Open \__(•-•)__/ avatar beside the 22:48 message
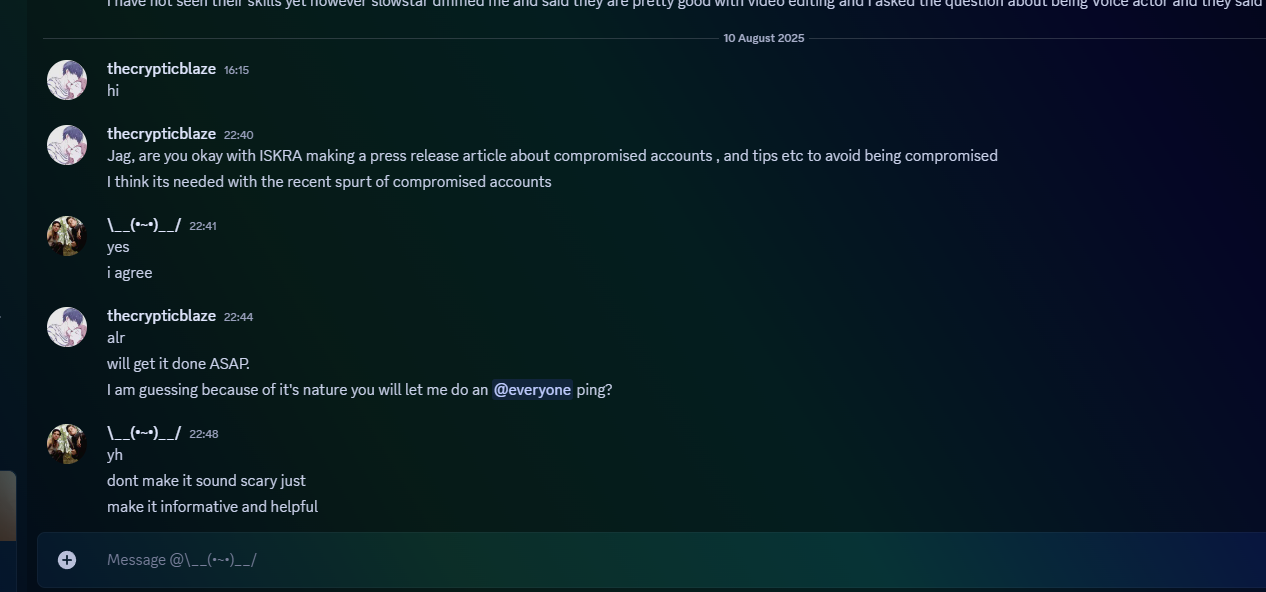This screenshot has height=592, width=1266. (67, 444)
